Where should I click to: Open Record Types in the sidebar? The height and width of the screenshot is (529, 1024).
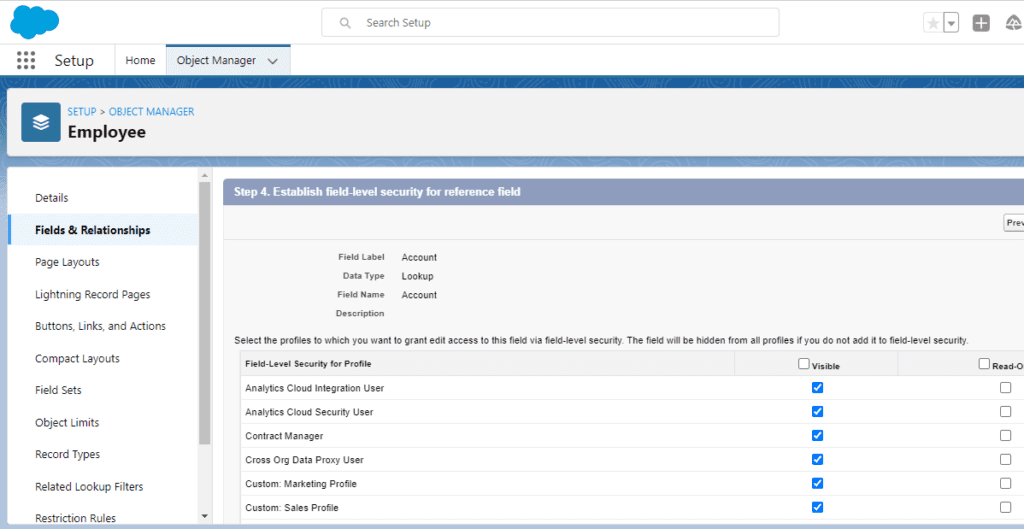click(67, 454)
